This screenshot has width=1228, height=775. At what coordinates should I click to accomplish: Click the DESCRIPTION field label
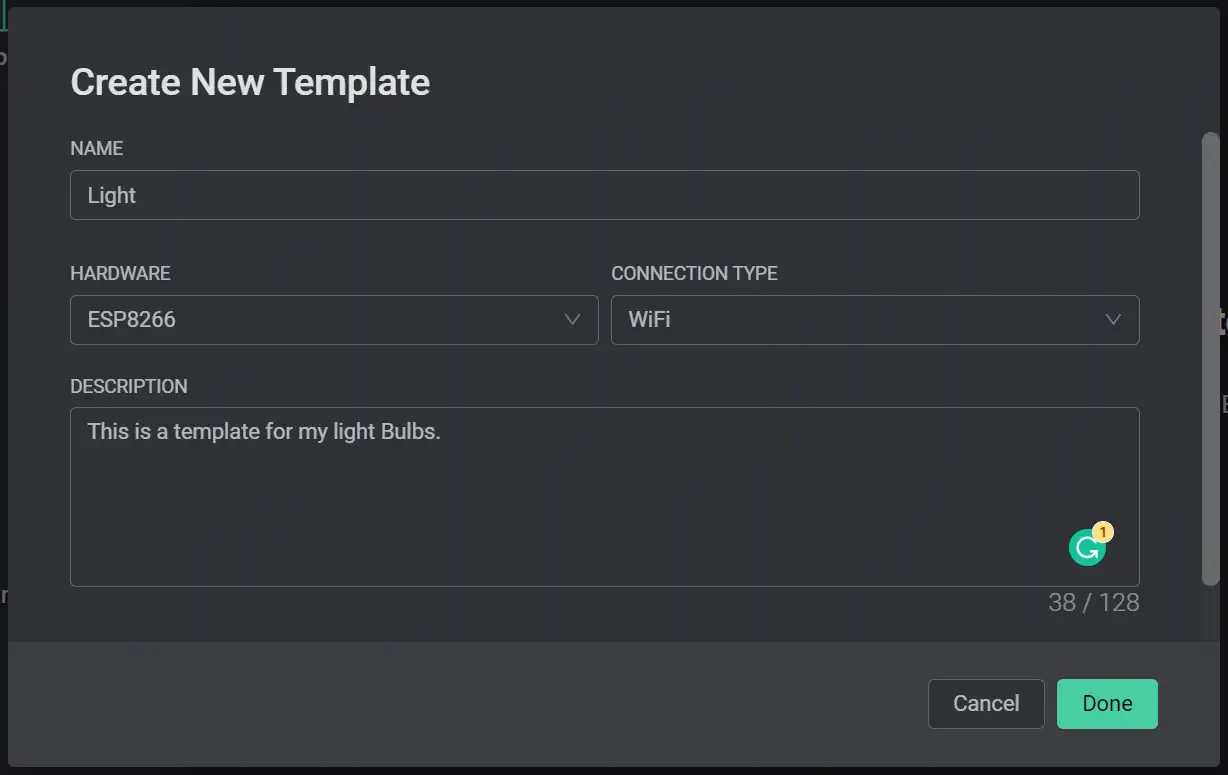(x=128, y=386)
